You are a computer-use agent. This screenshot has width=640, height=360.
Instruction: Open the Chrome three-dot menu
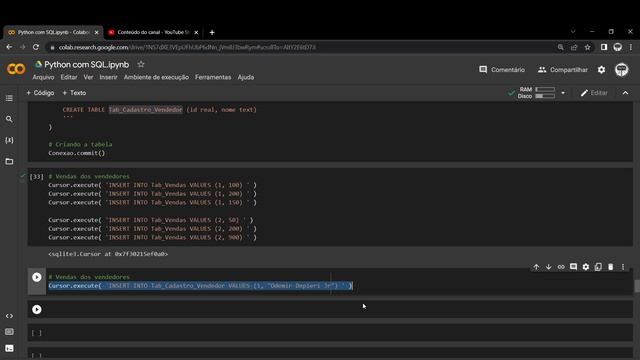pyautogui.click(x=631, y=47)
